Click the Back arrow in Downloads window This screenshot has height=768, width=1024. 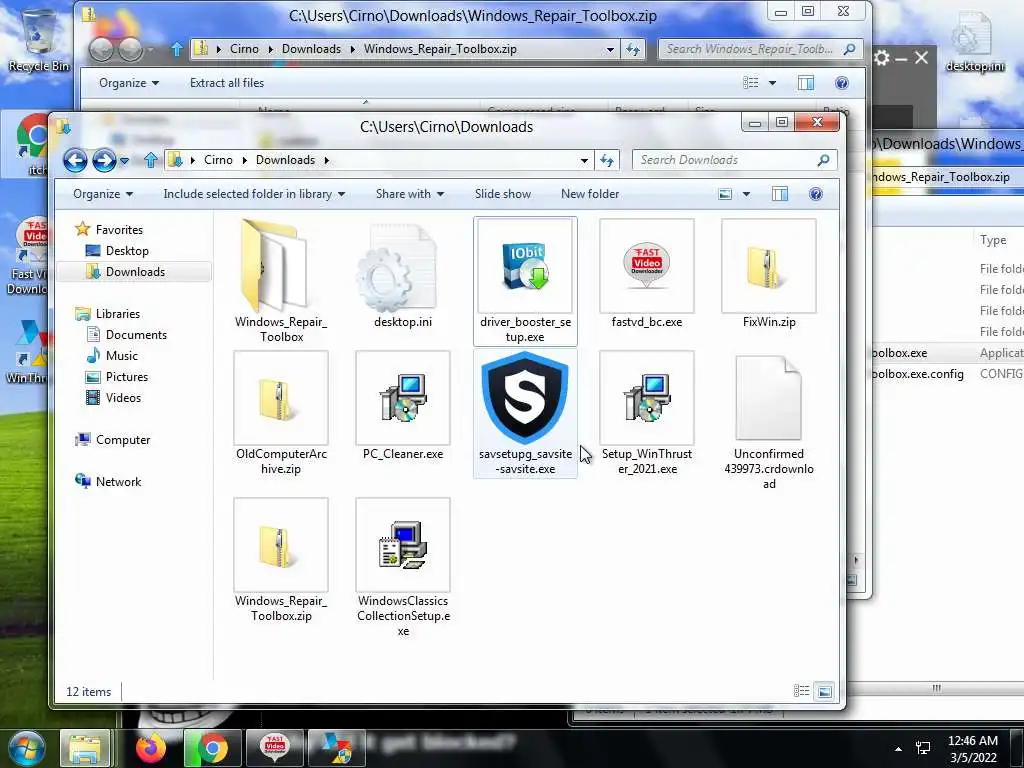[75, 160]
